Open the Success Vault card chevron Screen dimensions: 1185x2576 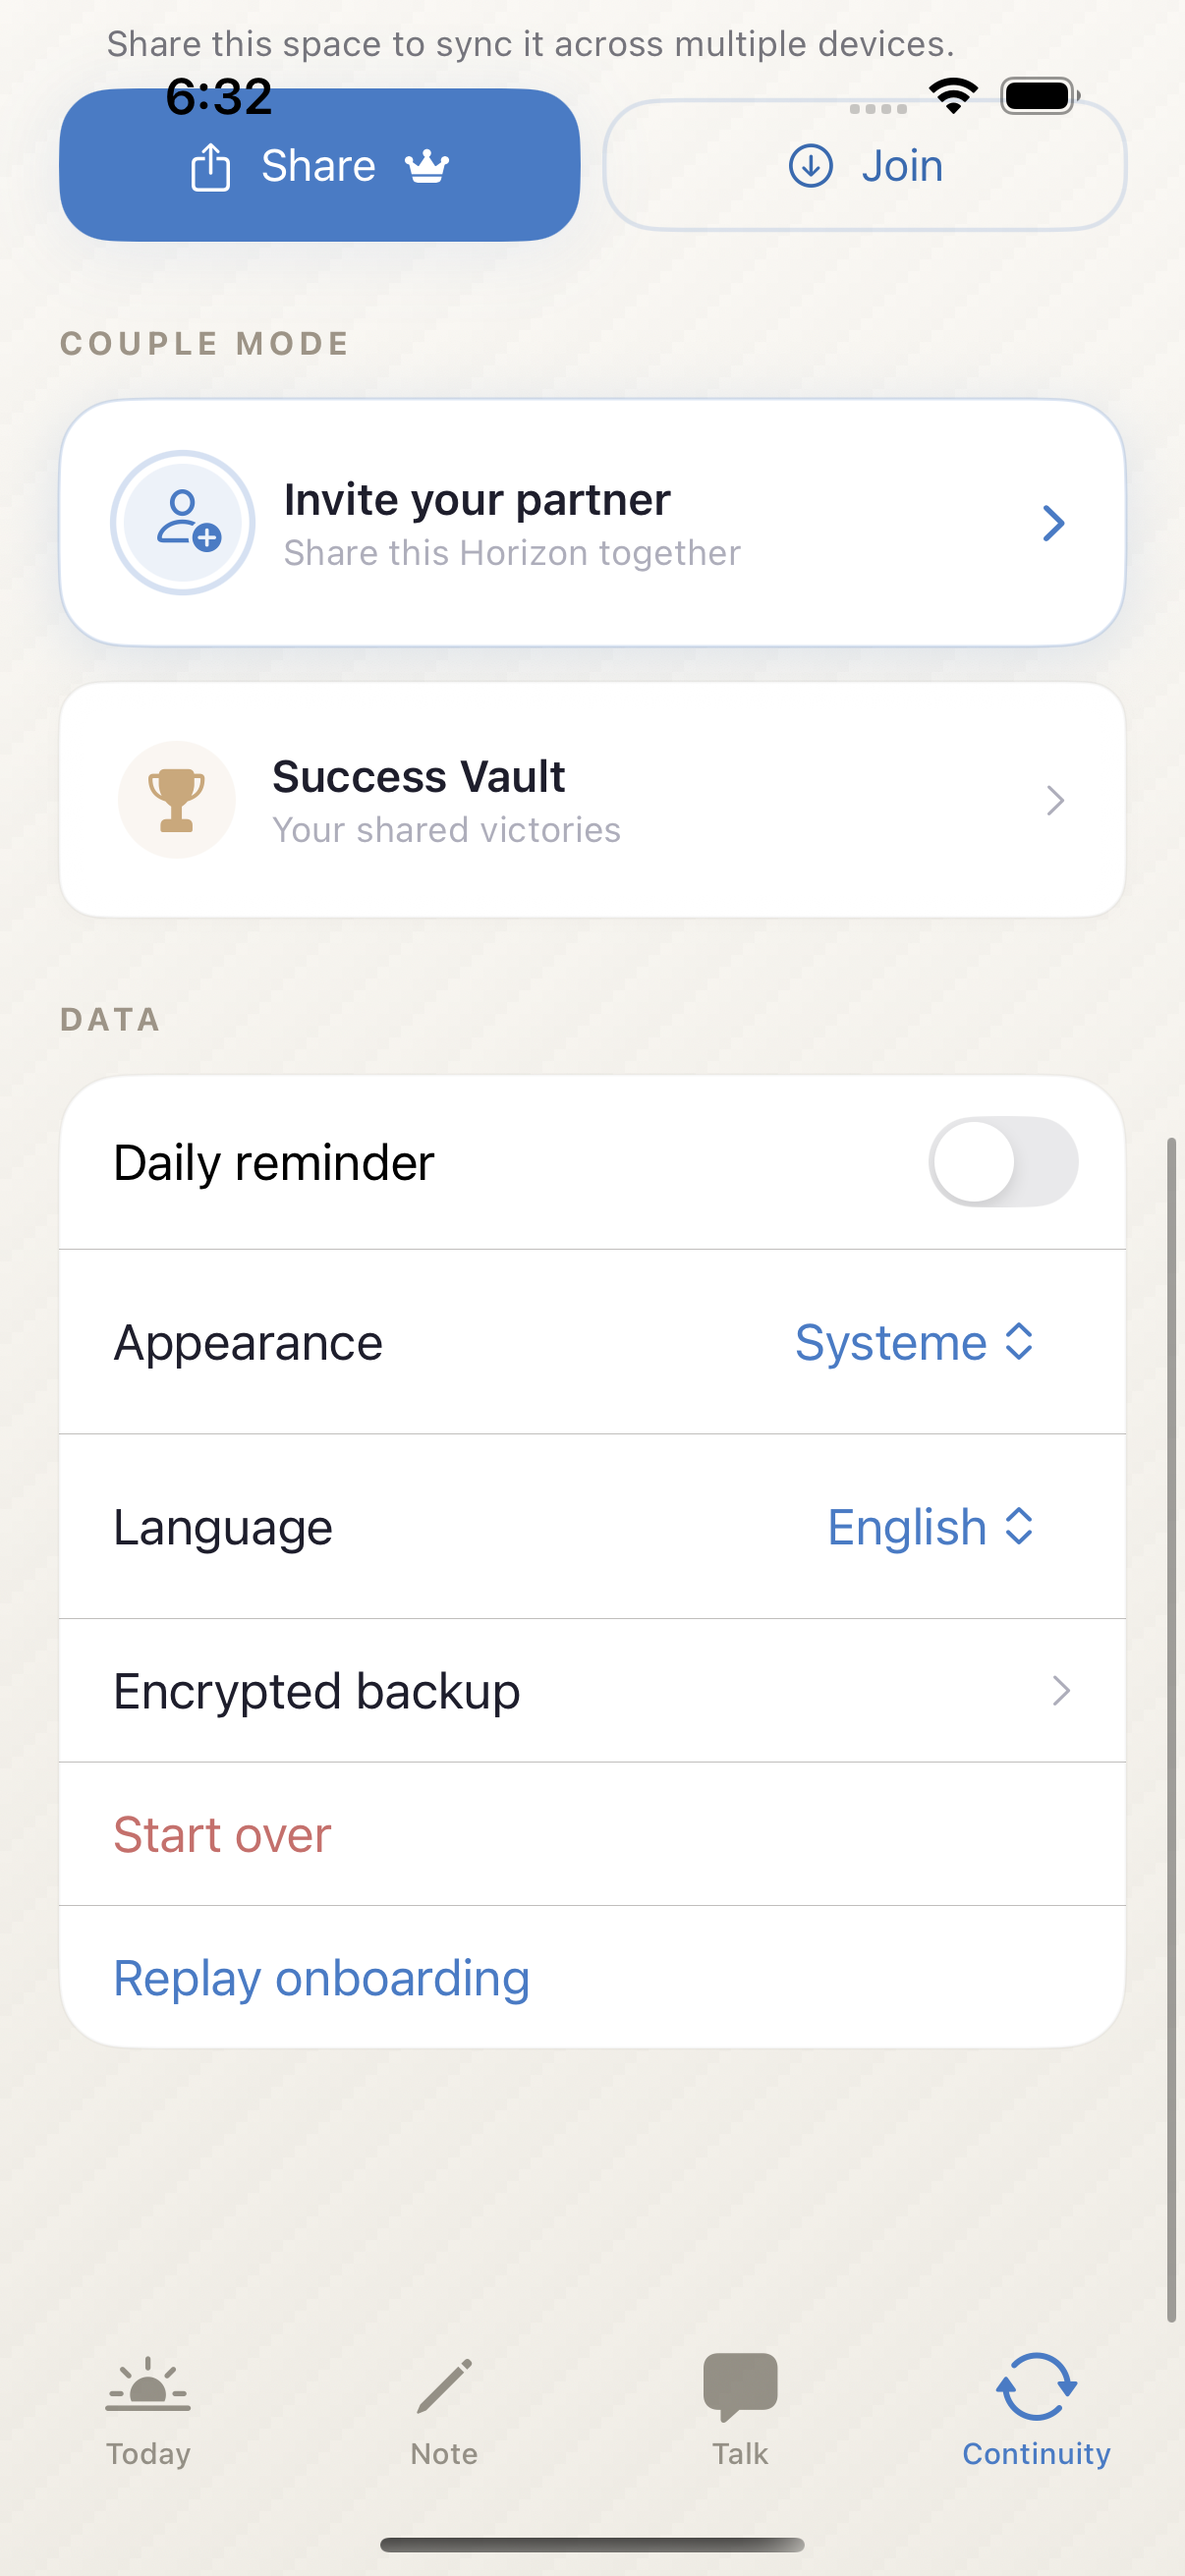click(1054, 800)
